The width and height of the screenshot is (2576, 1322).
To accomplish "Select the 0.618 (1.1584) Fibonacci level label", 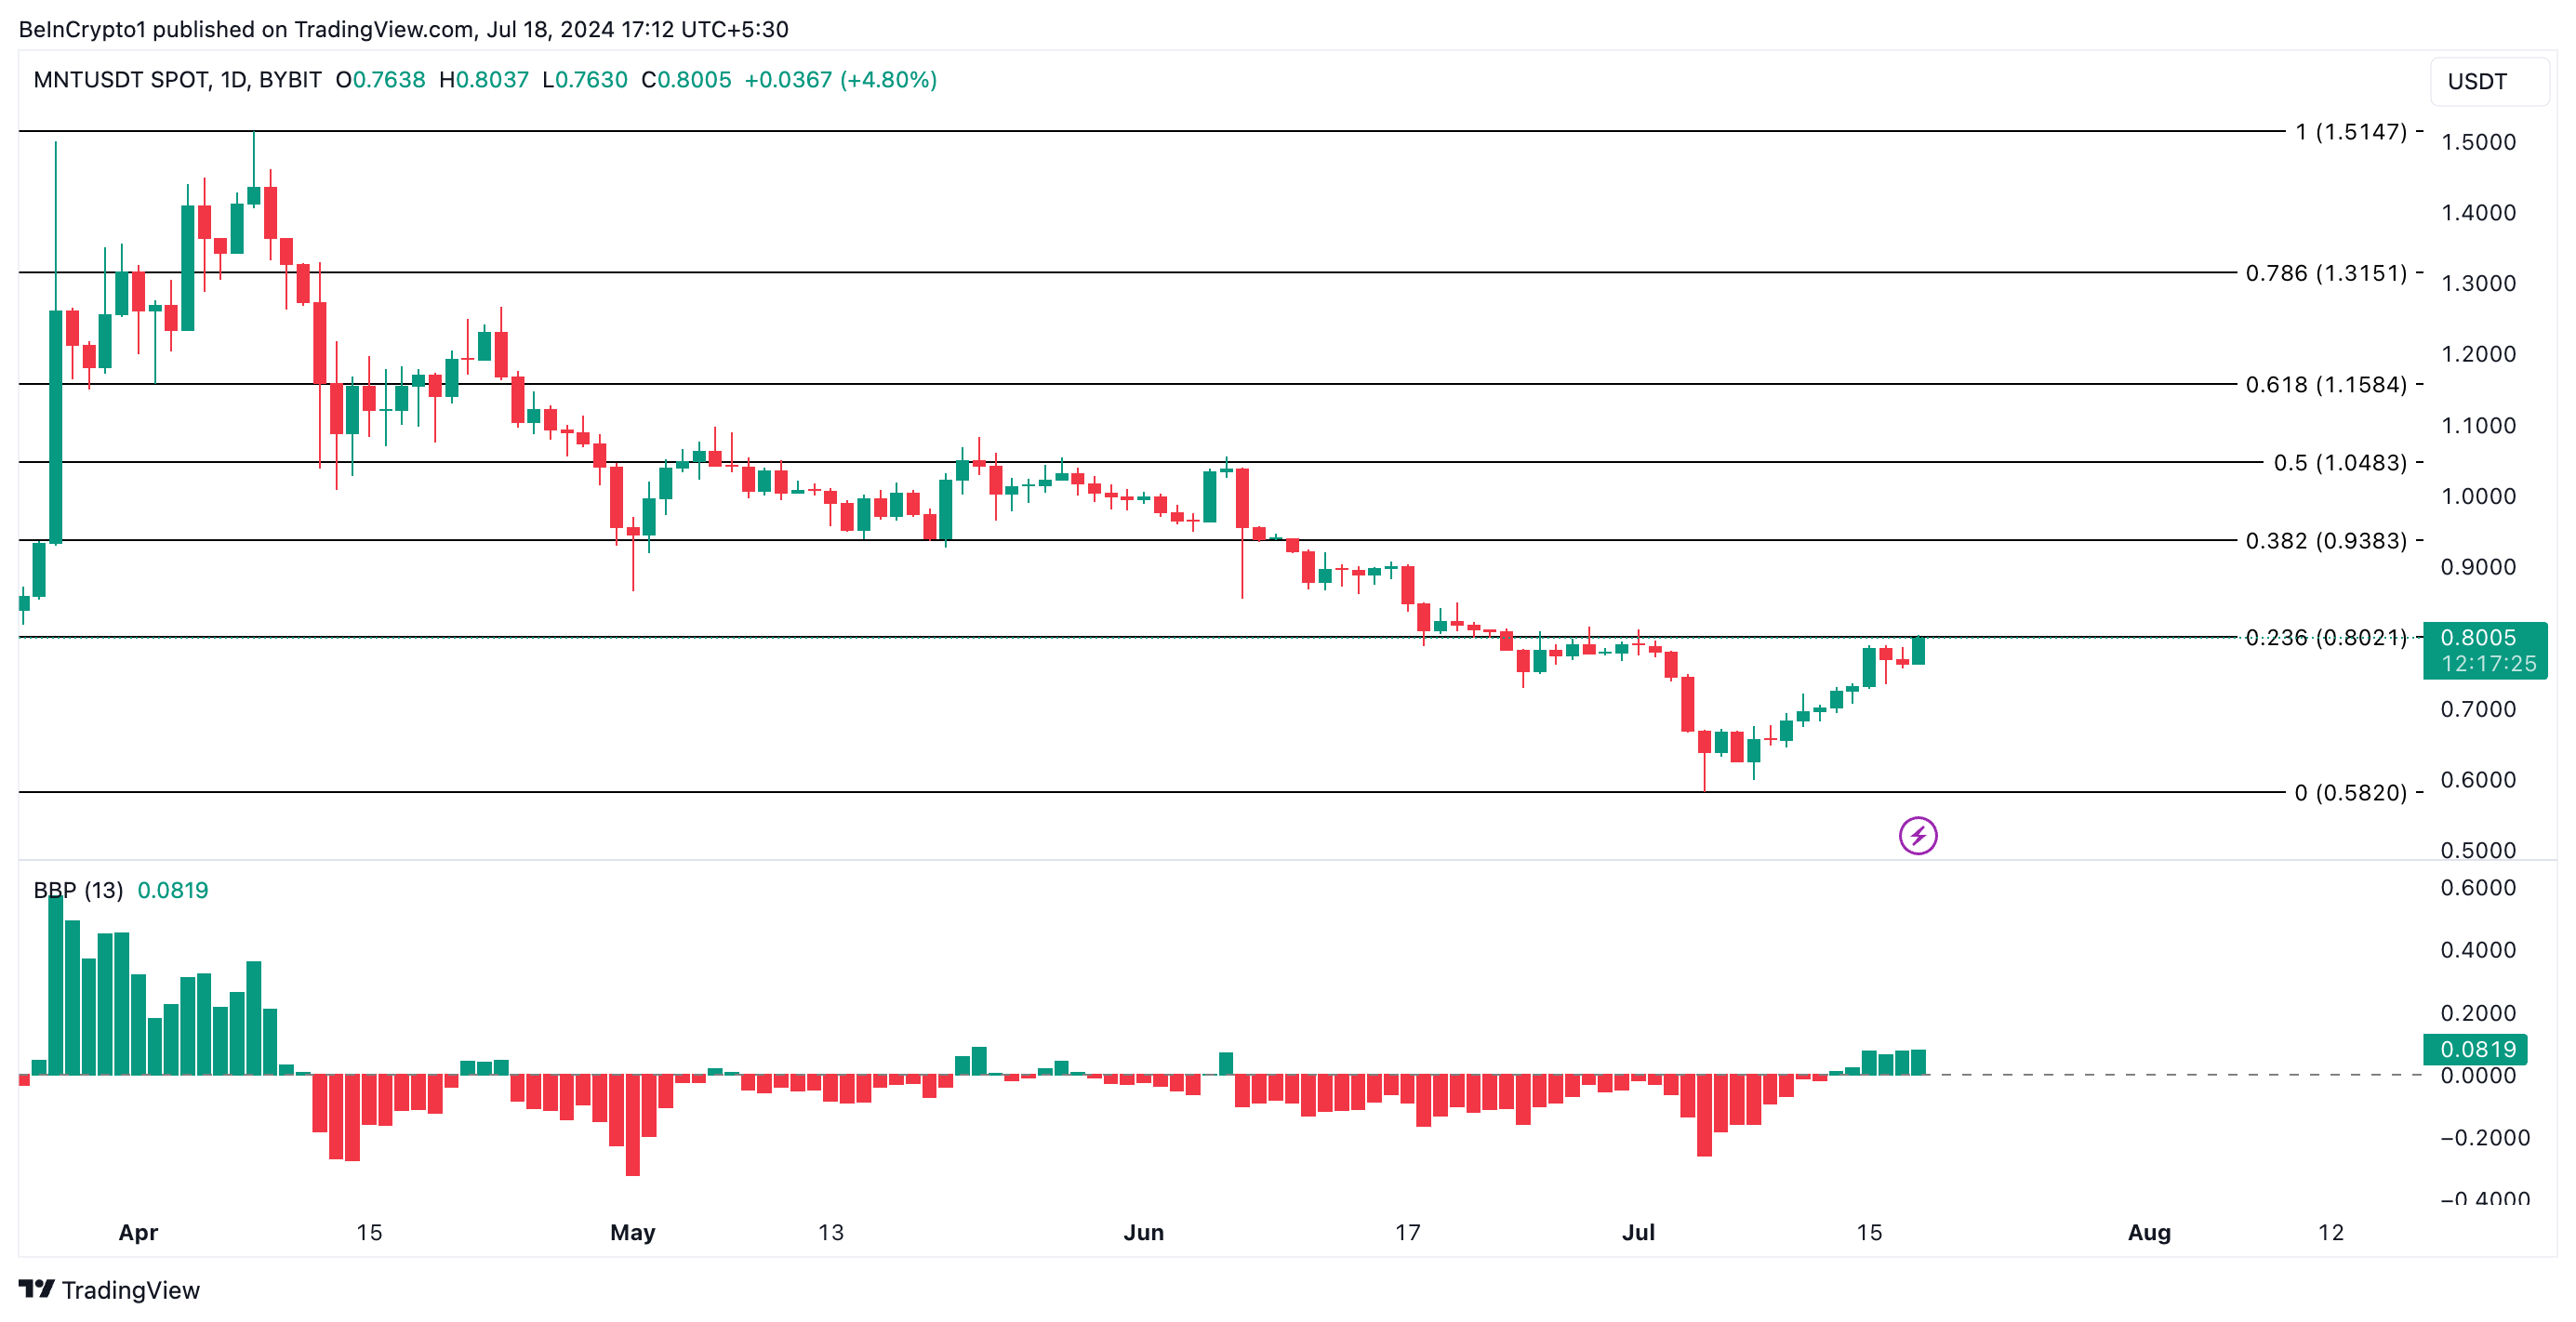I will tap(2325, 385).
